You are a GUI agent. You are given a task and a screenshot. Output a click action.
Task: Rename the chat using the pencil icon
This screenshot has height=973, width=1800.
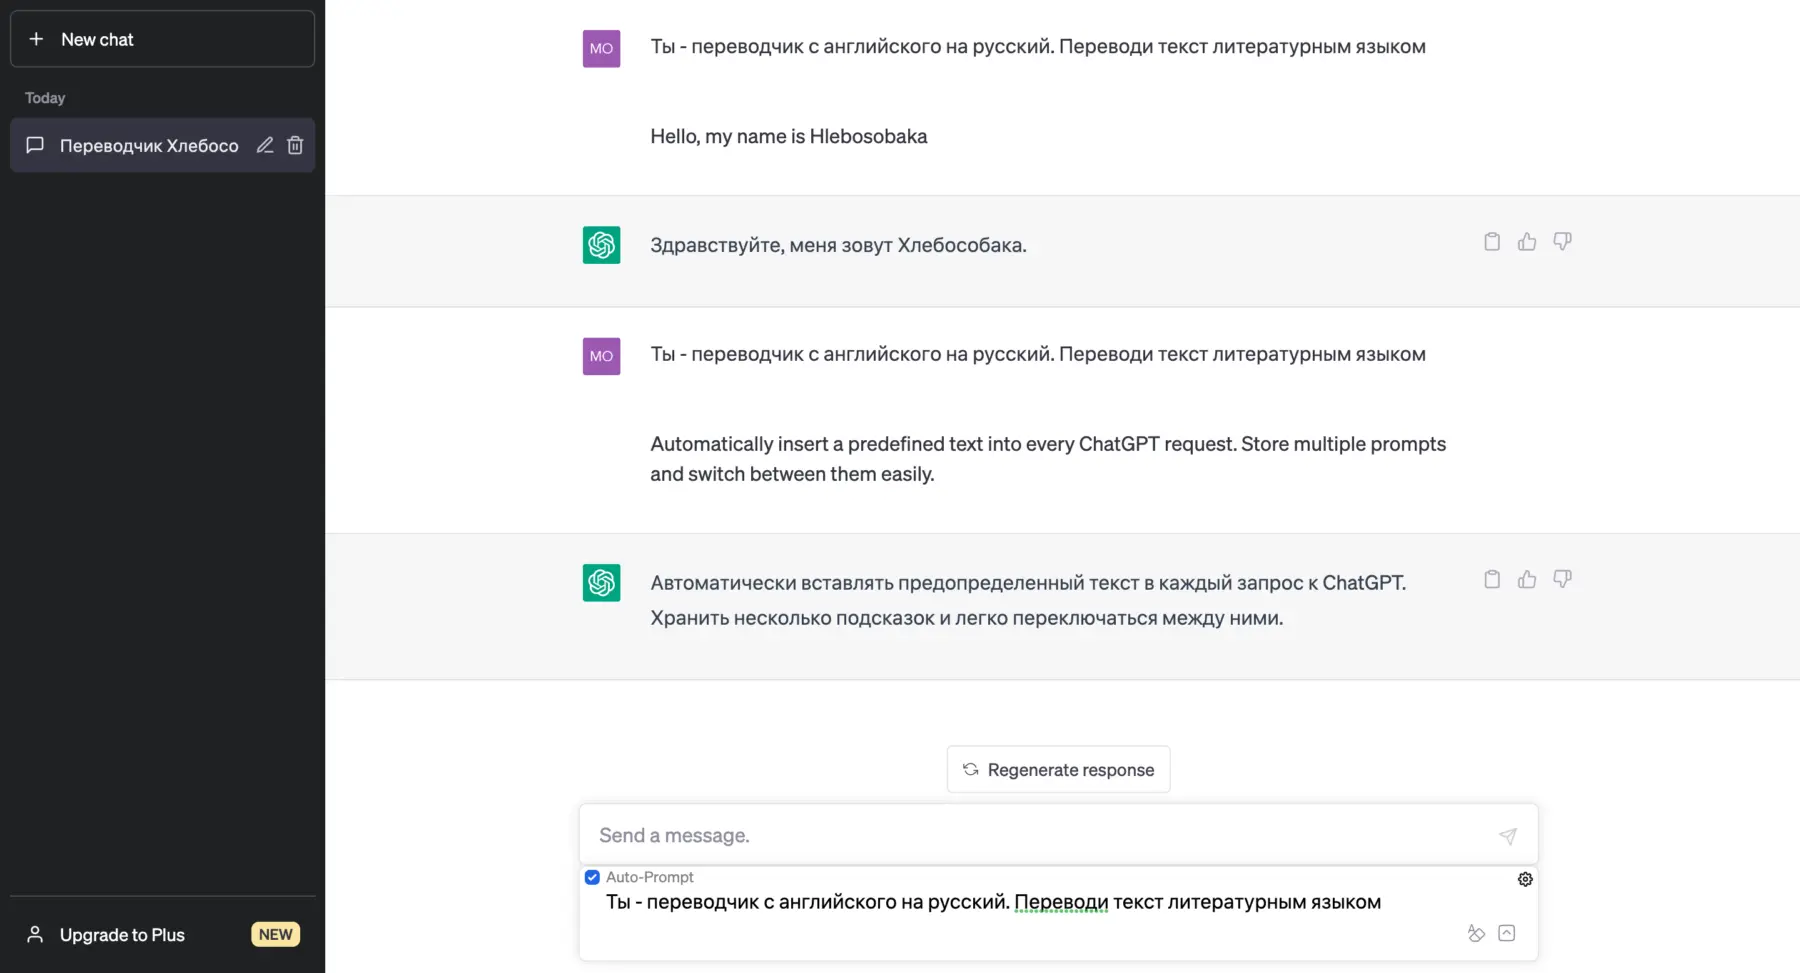click(264, 145)
